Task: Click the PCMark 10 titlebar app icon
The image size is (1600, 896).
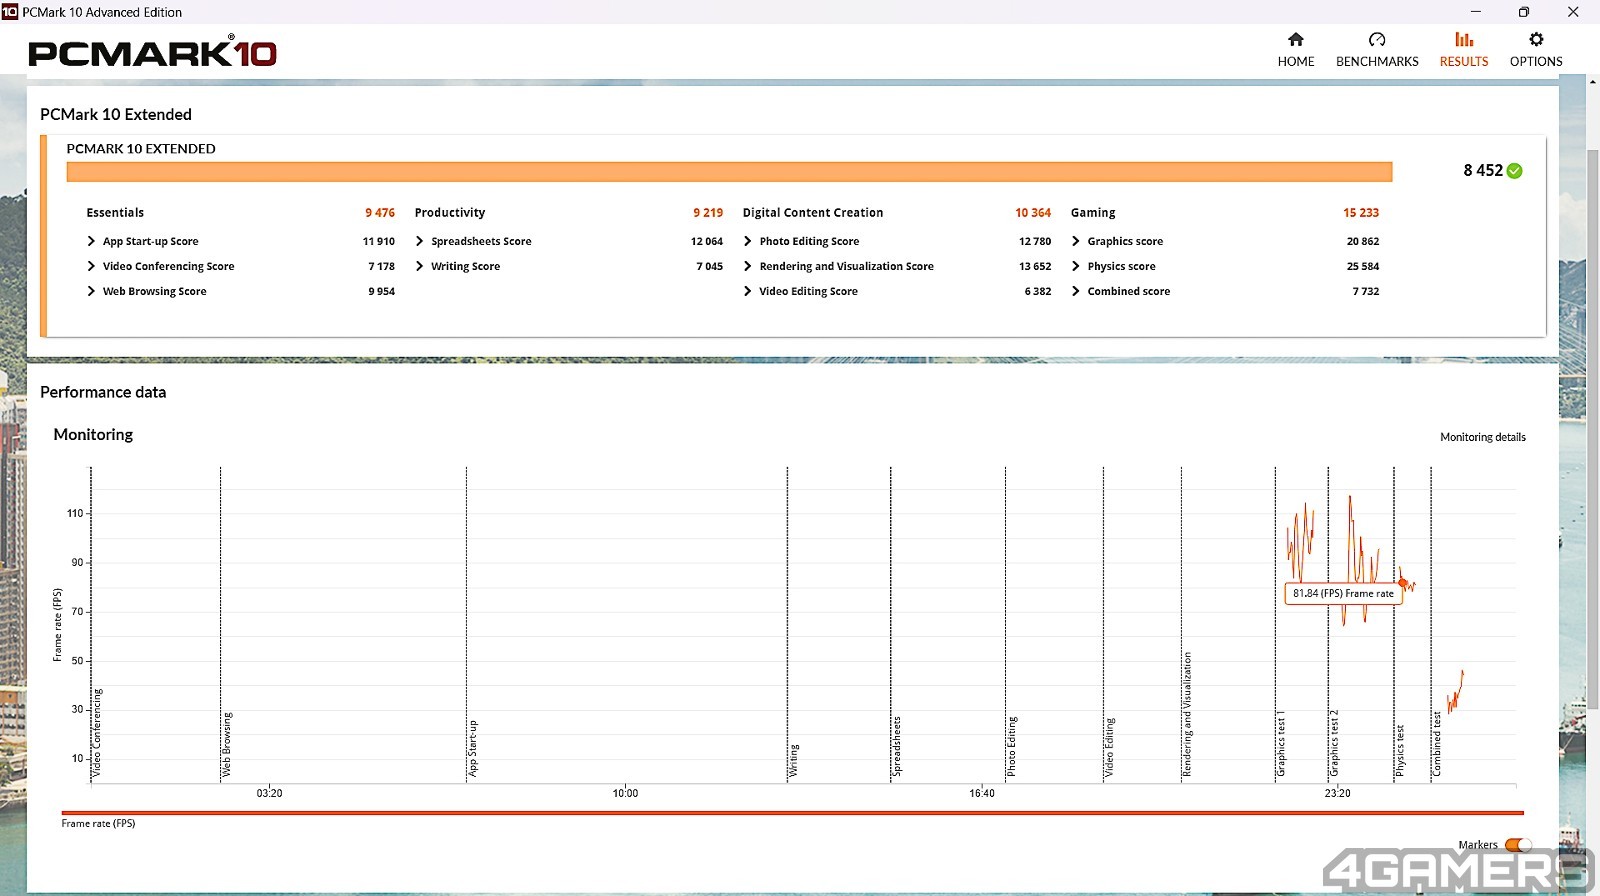Action: point(10,12)
